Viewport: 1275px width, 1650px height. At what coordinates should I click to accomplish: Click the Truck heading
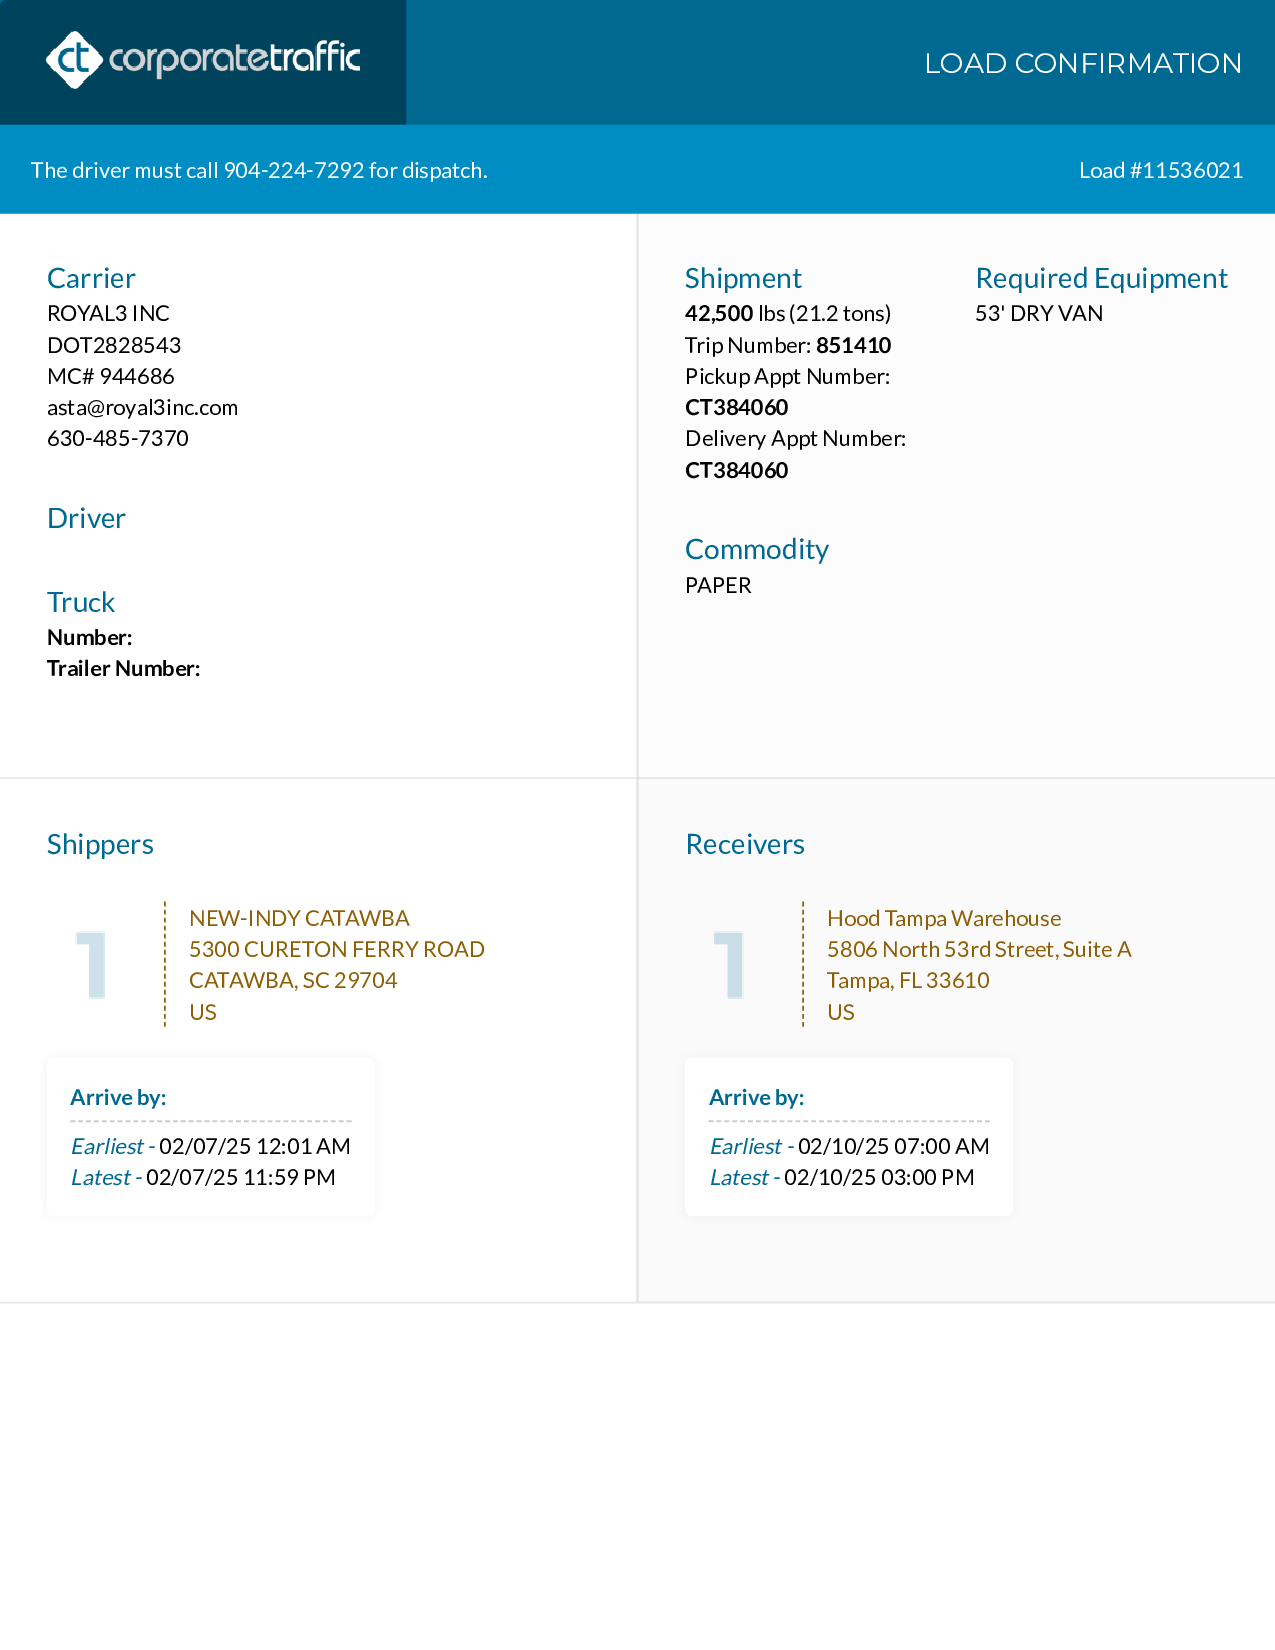81,602
